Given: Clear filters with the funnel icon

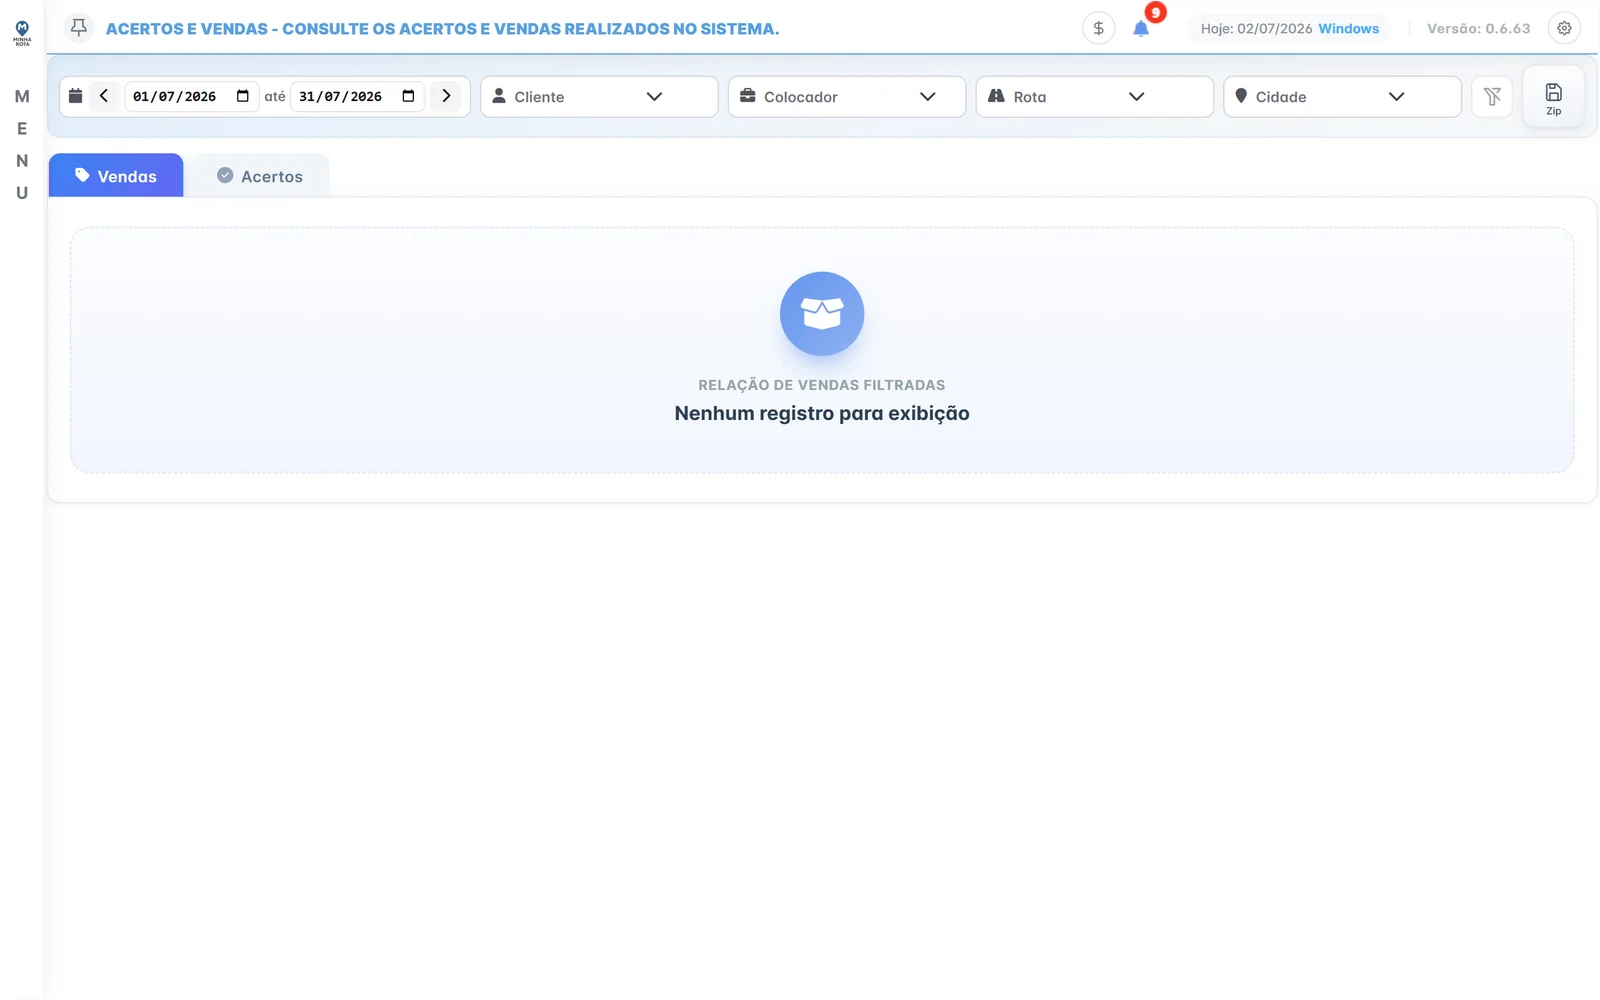Looking at the screenshot, I should coord(1492,97).
